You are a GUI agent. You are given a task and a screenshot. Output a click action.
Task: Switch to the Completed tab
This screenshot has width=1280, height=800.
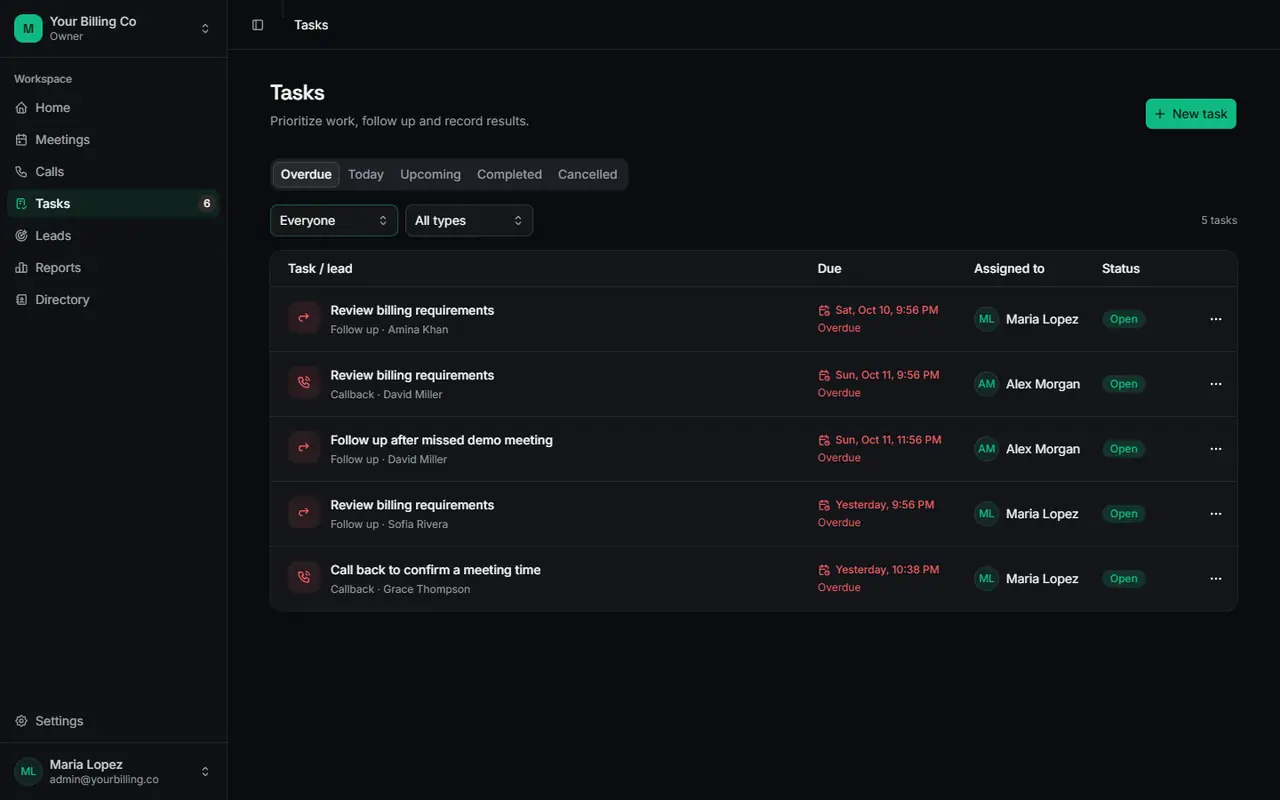tap(509, 174)
